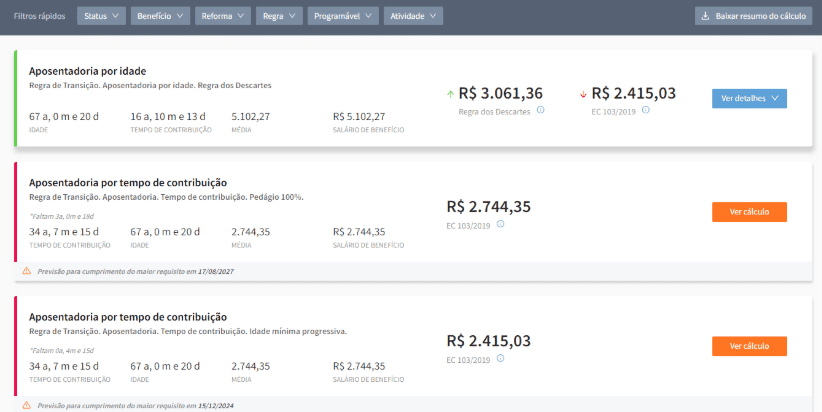
Task: Click info icon beside EC 103/2019 in third card
Action: coord(500,357)
